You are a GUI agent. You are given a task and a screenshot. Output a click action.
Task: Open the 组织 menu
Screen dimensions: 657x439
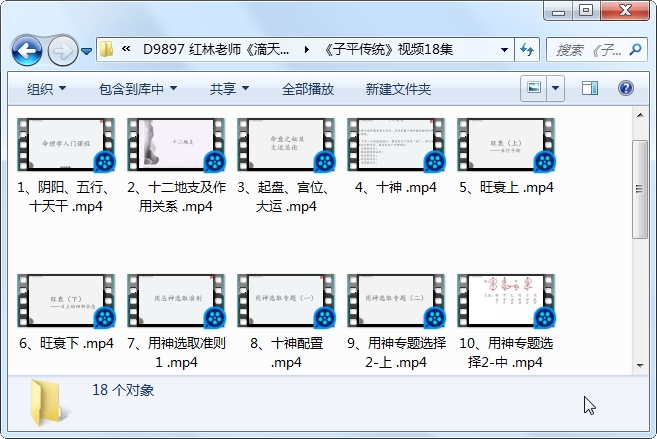[46, 89]
